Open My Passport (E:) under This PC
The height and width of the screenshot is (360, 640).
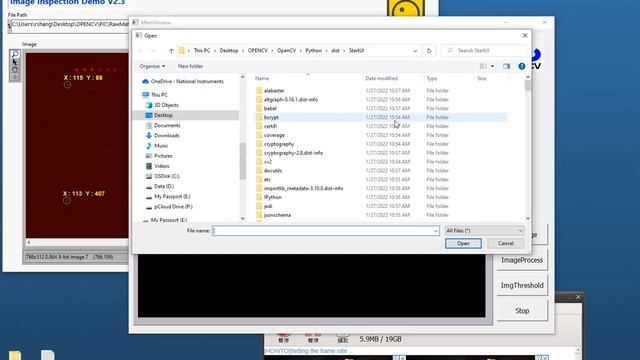point(172,196)
